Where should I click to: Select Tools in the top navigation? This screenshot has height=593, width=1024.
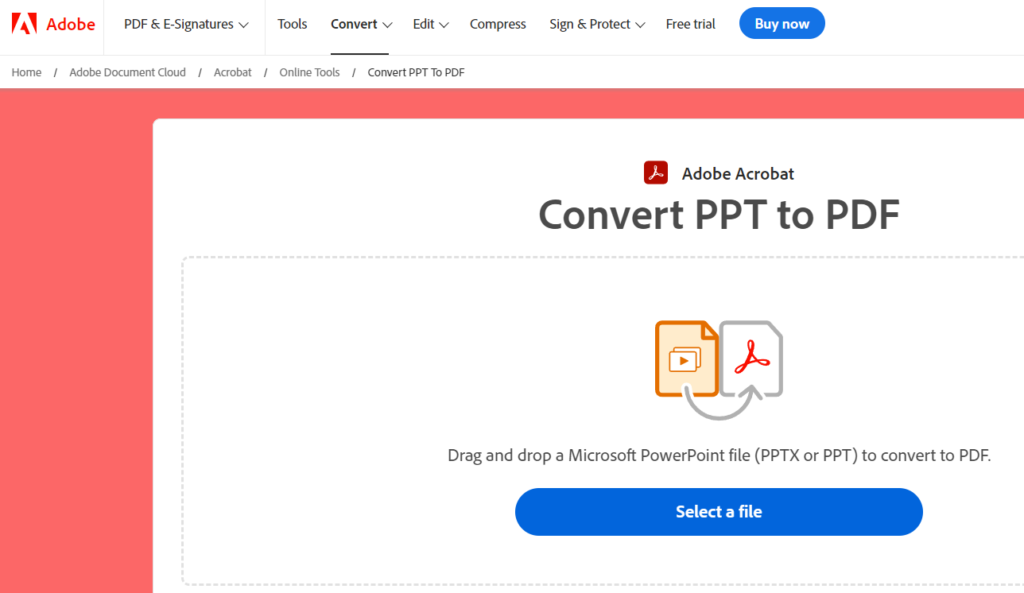292,24
